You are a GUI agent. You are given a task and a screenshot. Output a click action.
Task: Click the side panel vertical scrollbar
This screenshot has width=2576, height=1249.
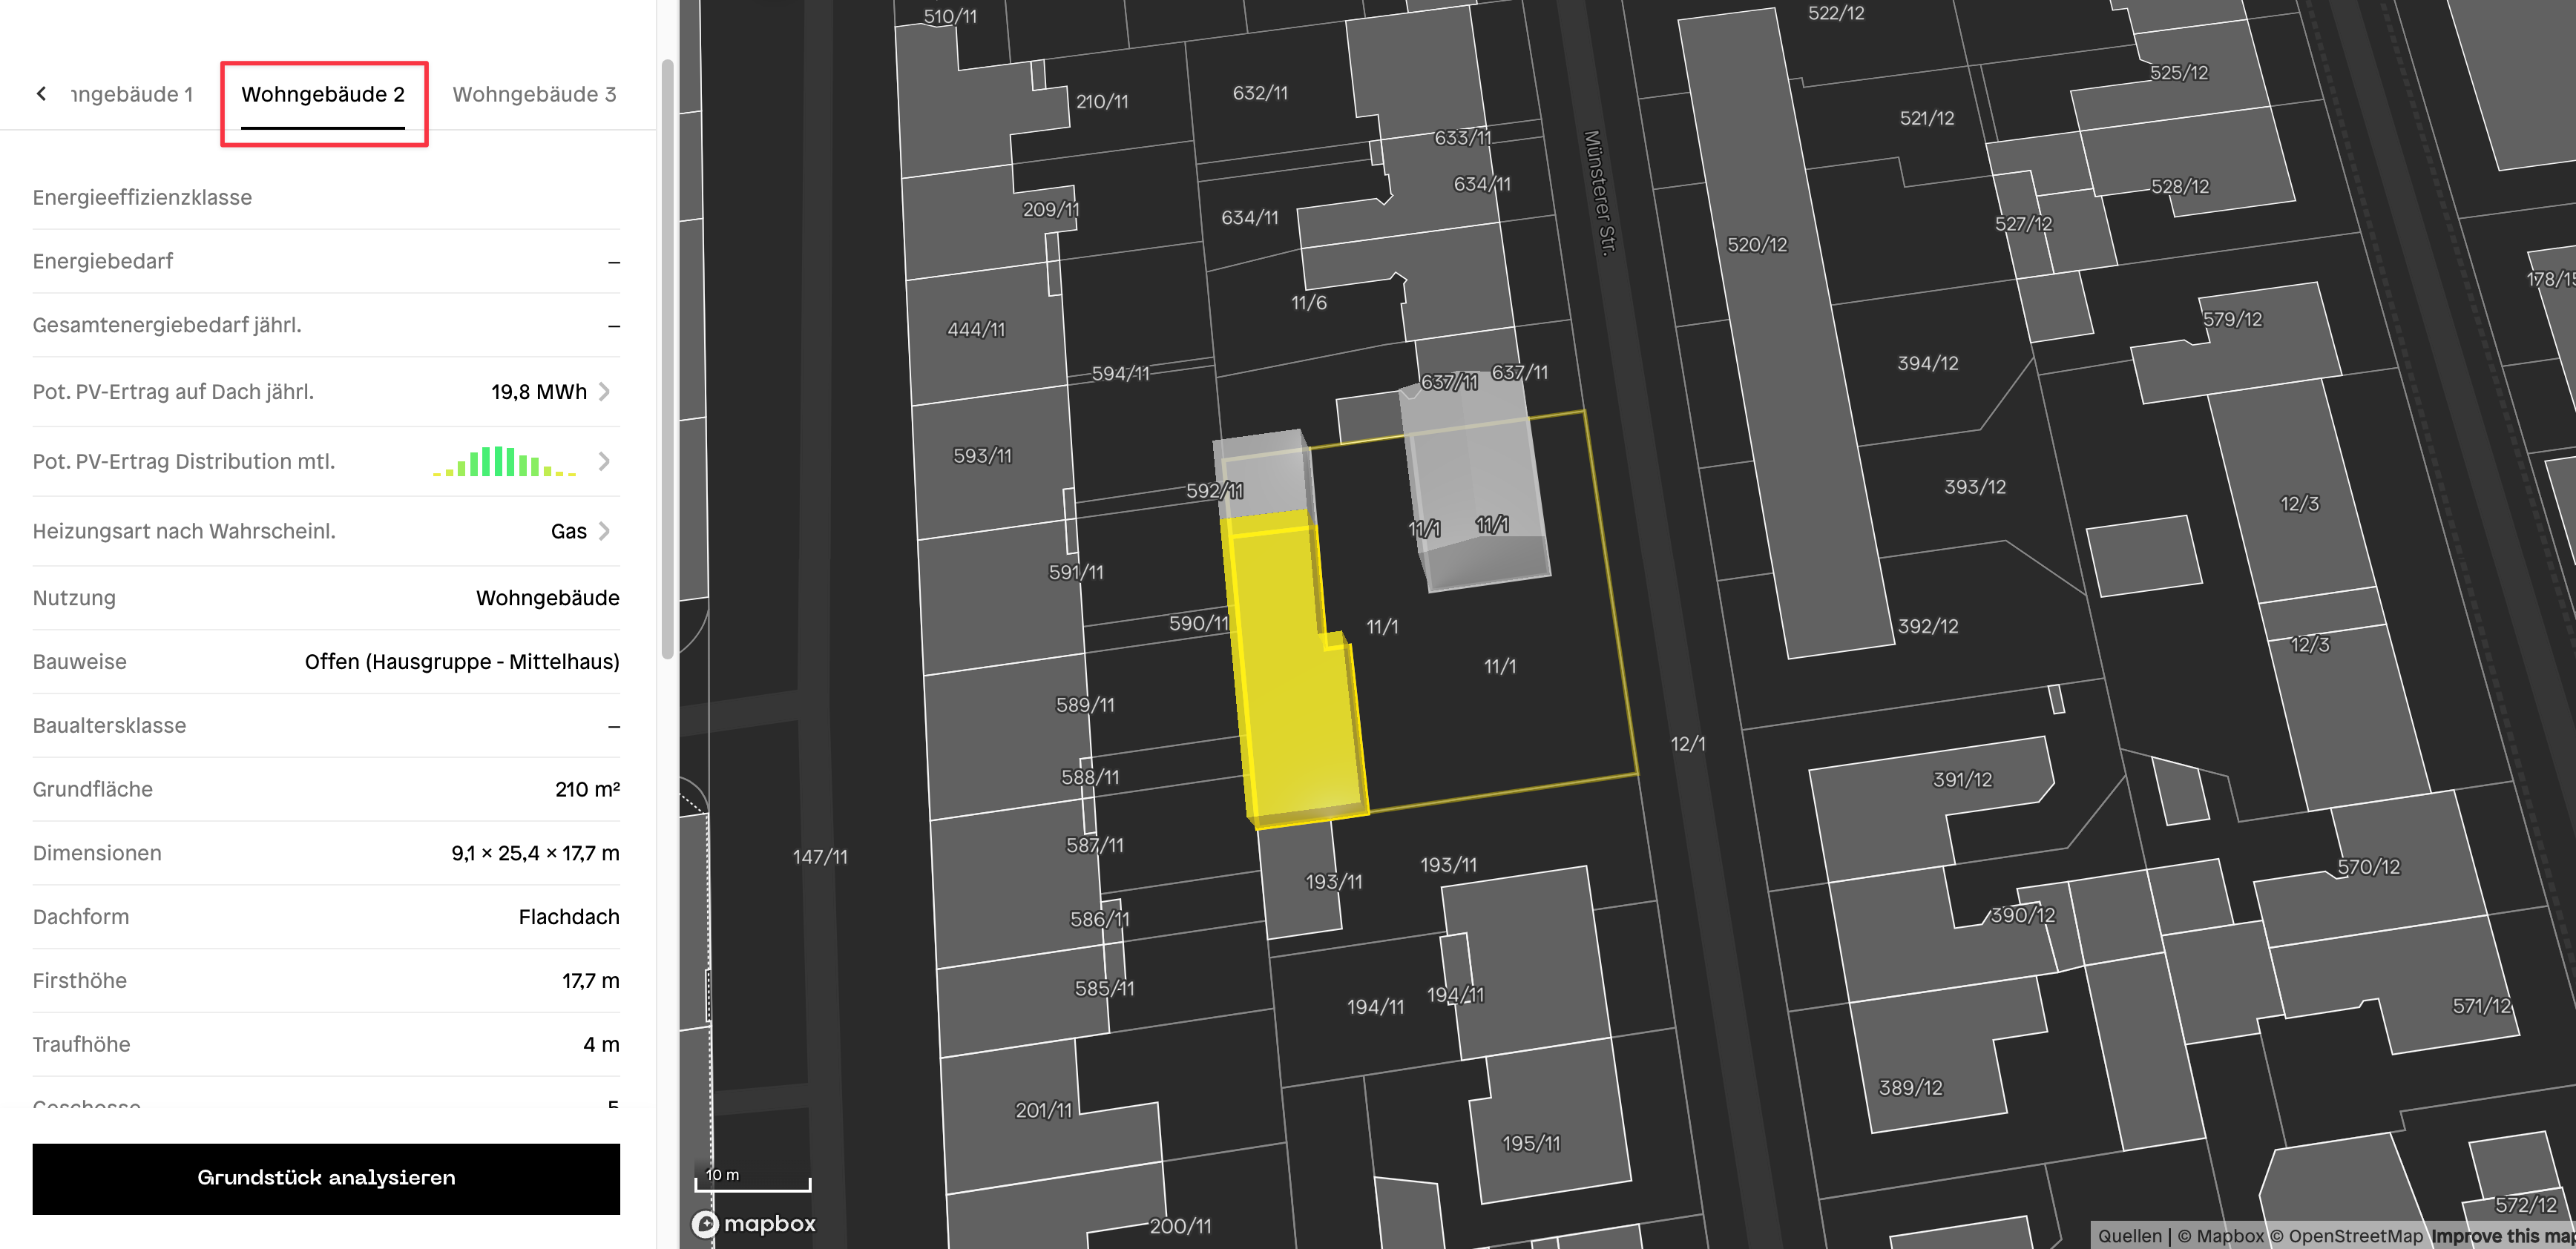pos(667,360)
